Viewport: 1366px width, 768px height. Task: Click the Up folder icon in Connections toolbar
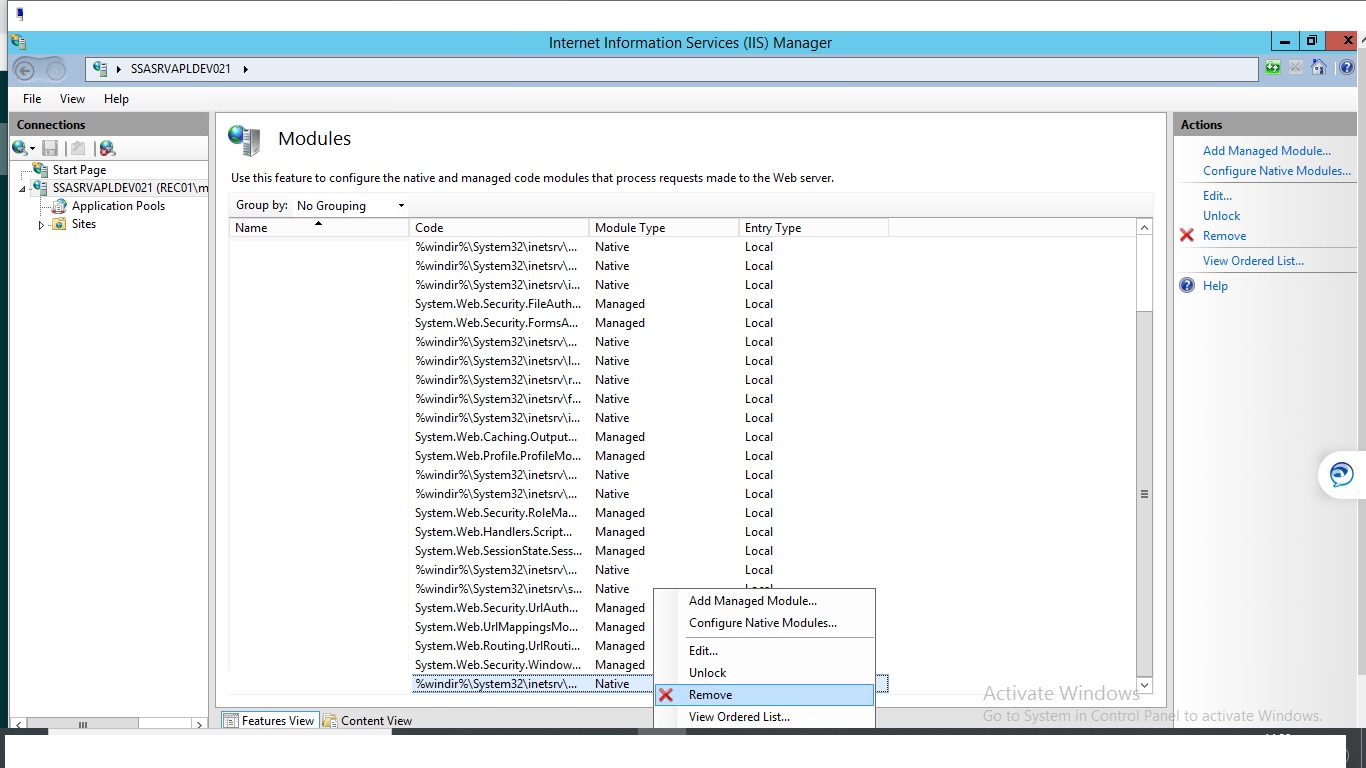(x=78, y=148)
